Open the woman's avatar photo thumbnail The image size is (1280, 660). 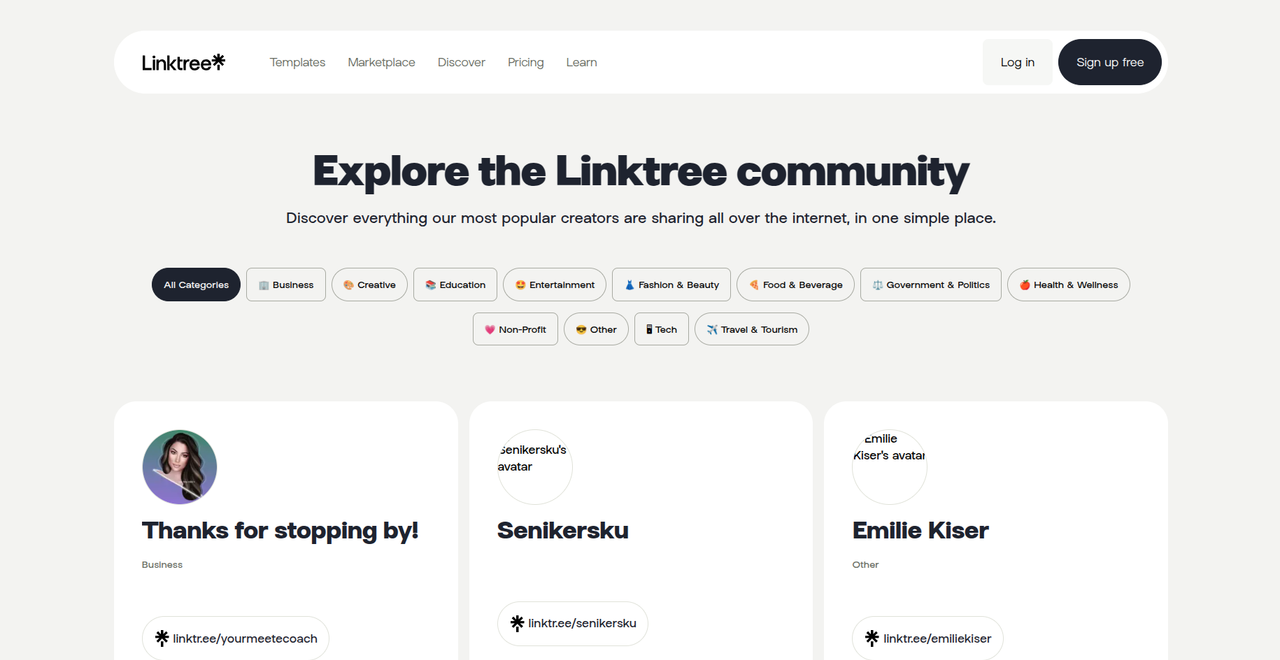[180, 467]
